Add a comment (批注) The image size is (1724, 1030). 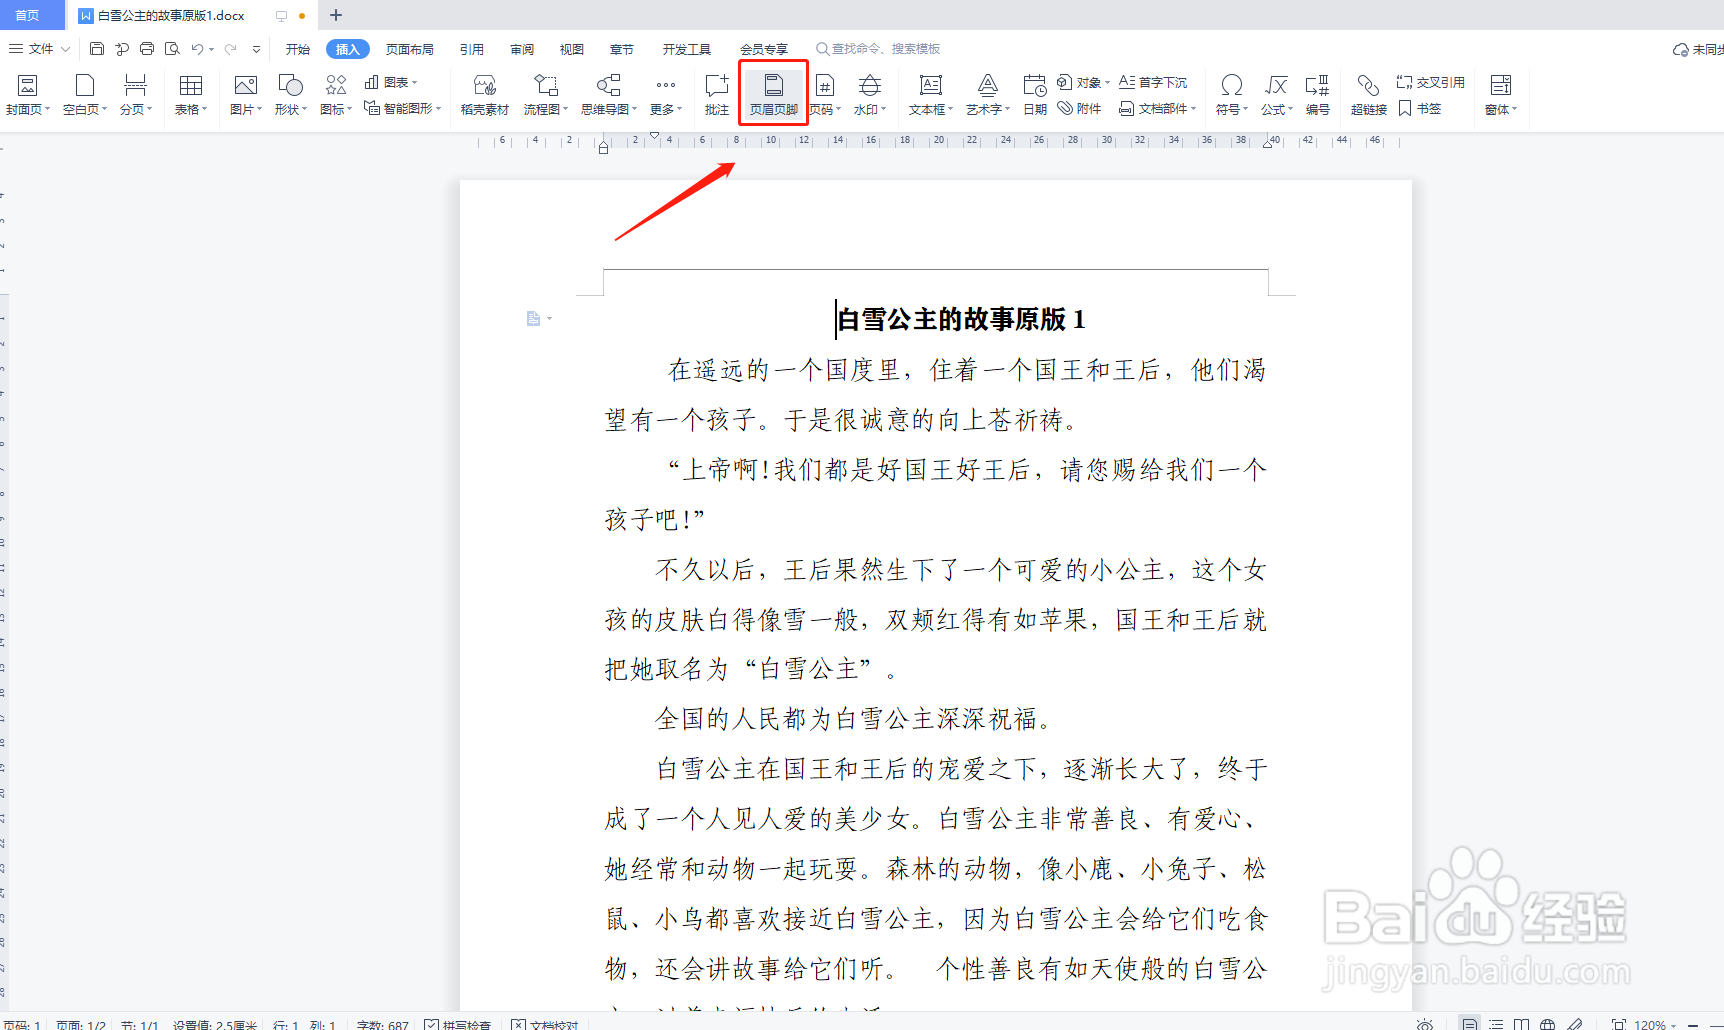(x=716, y=95)
